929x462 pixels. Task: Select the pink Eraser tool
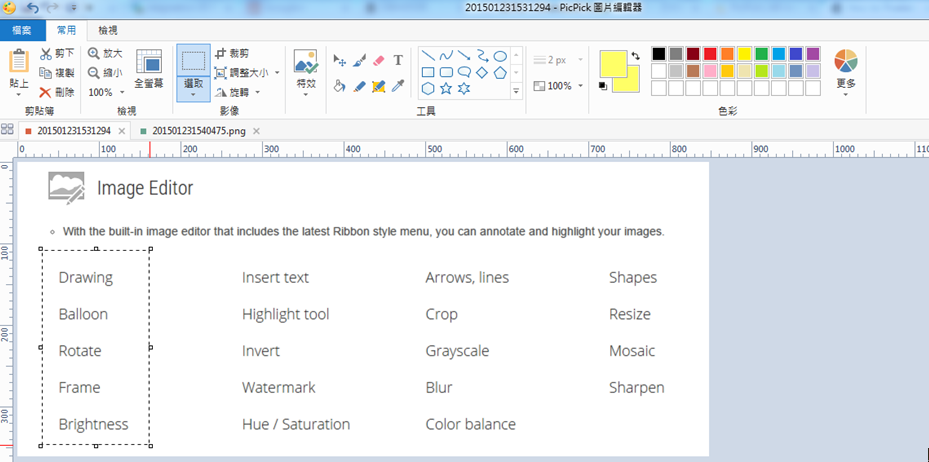click(379, 60)
